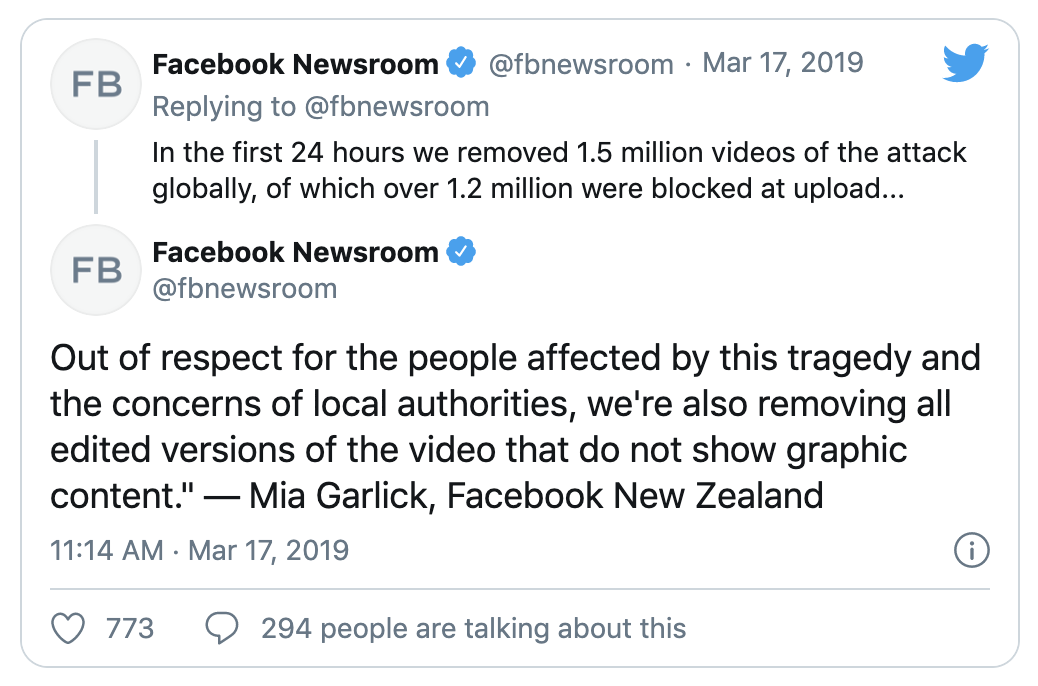This screenshot has width=1038, height=686.
Task: Click the speech bubble reply icon
Action: click(x=221, y=628)
